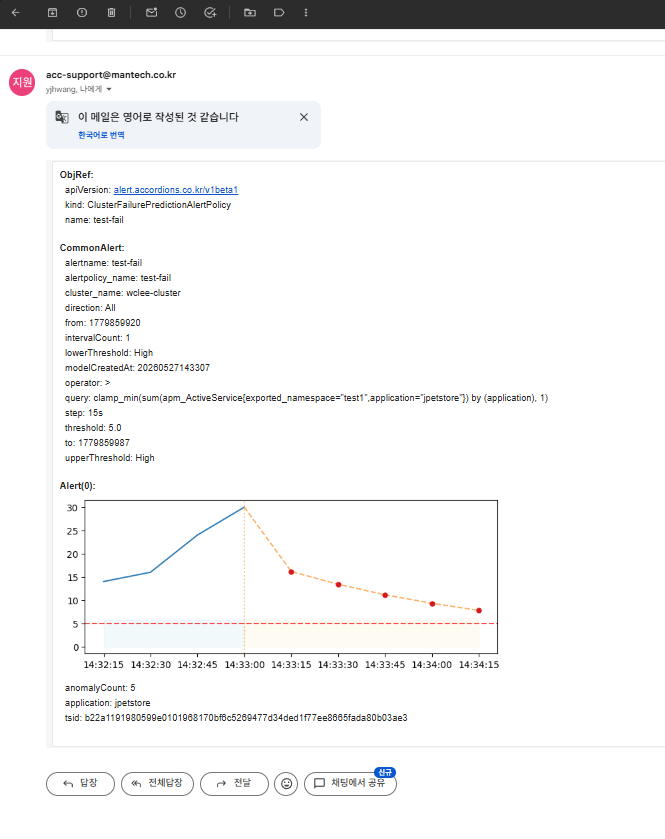Open the three-dot more options menu
This screenshot has width=665, height=839.
[306, 12]
